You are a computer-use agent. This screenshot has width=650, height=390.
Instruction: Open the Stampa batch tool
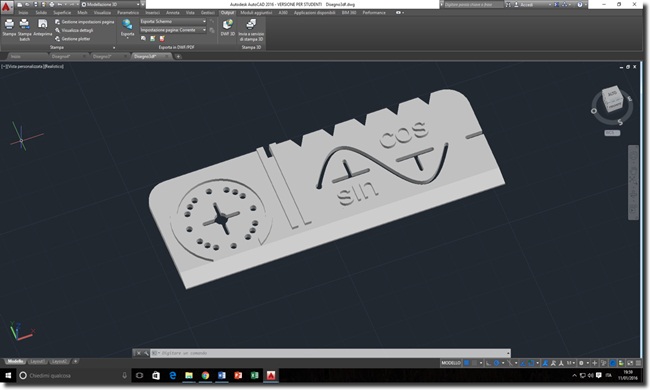[x=24, y=29]
